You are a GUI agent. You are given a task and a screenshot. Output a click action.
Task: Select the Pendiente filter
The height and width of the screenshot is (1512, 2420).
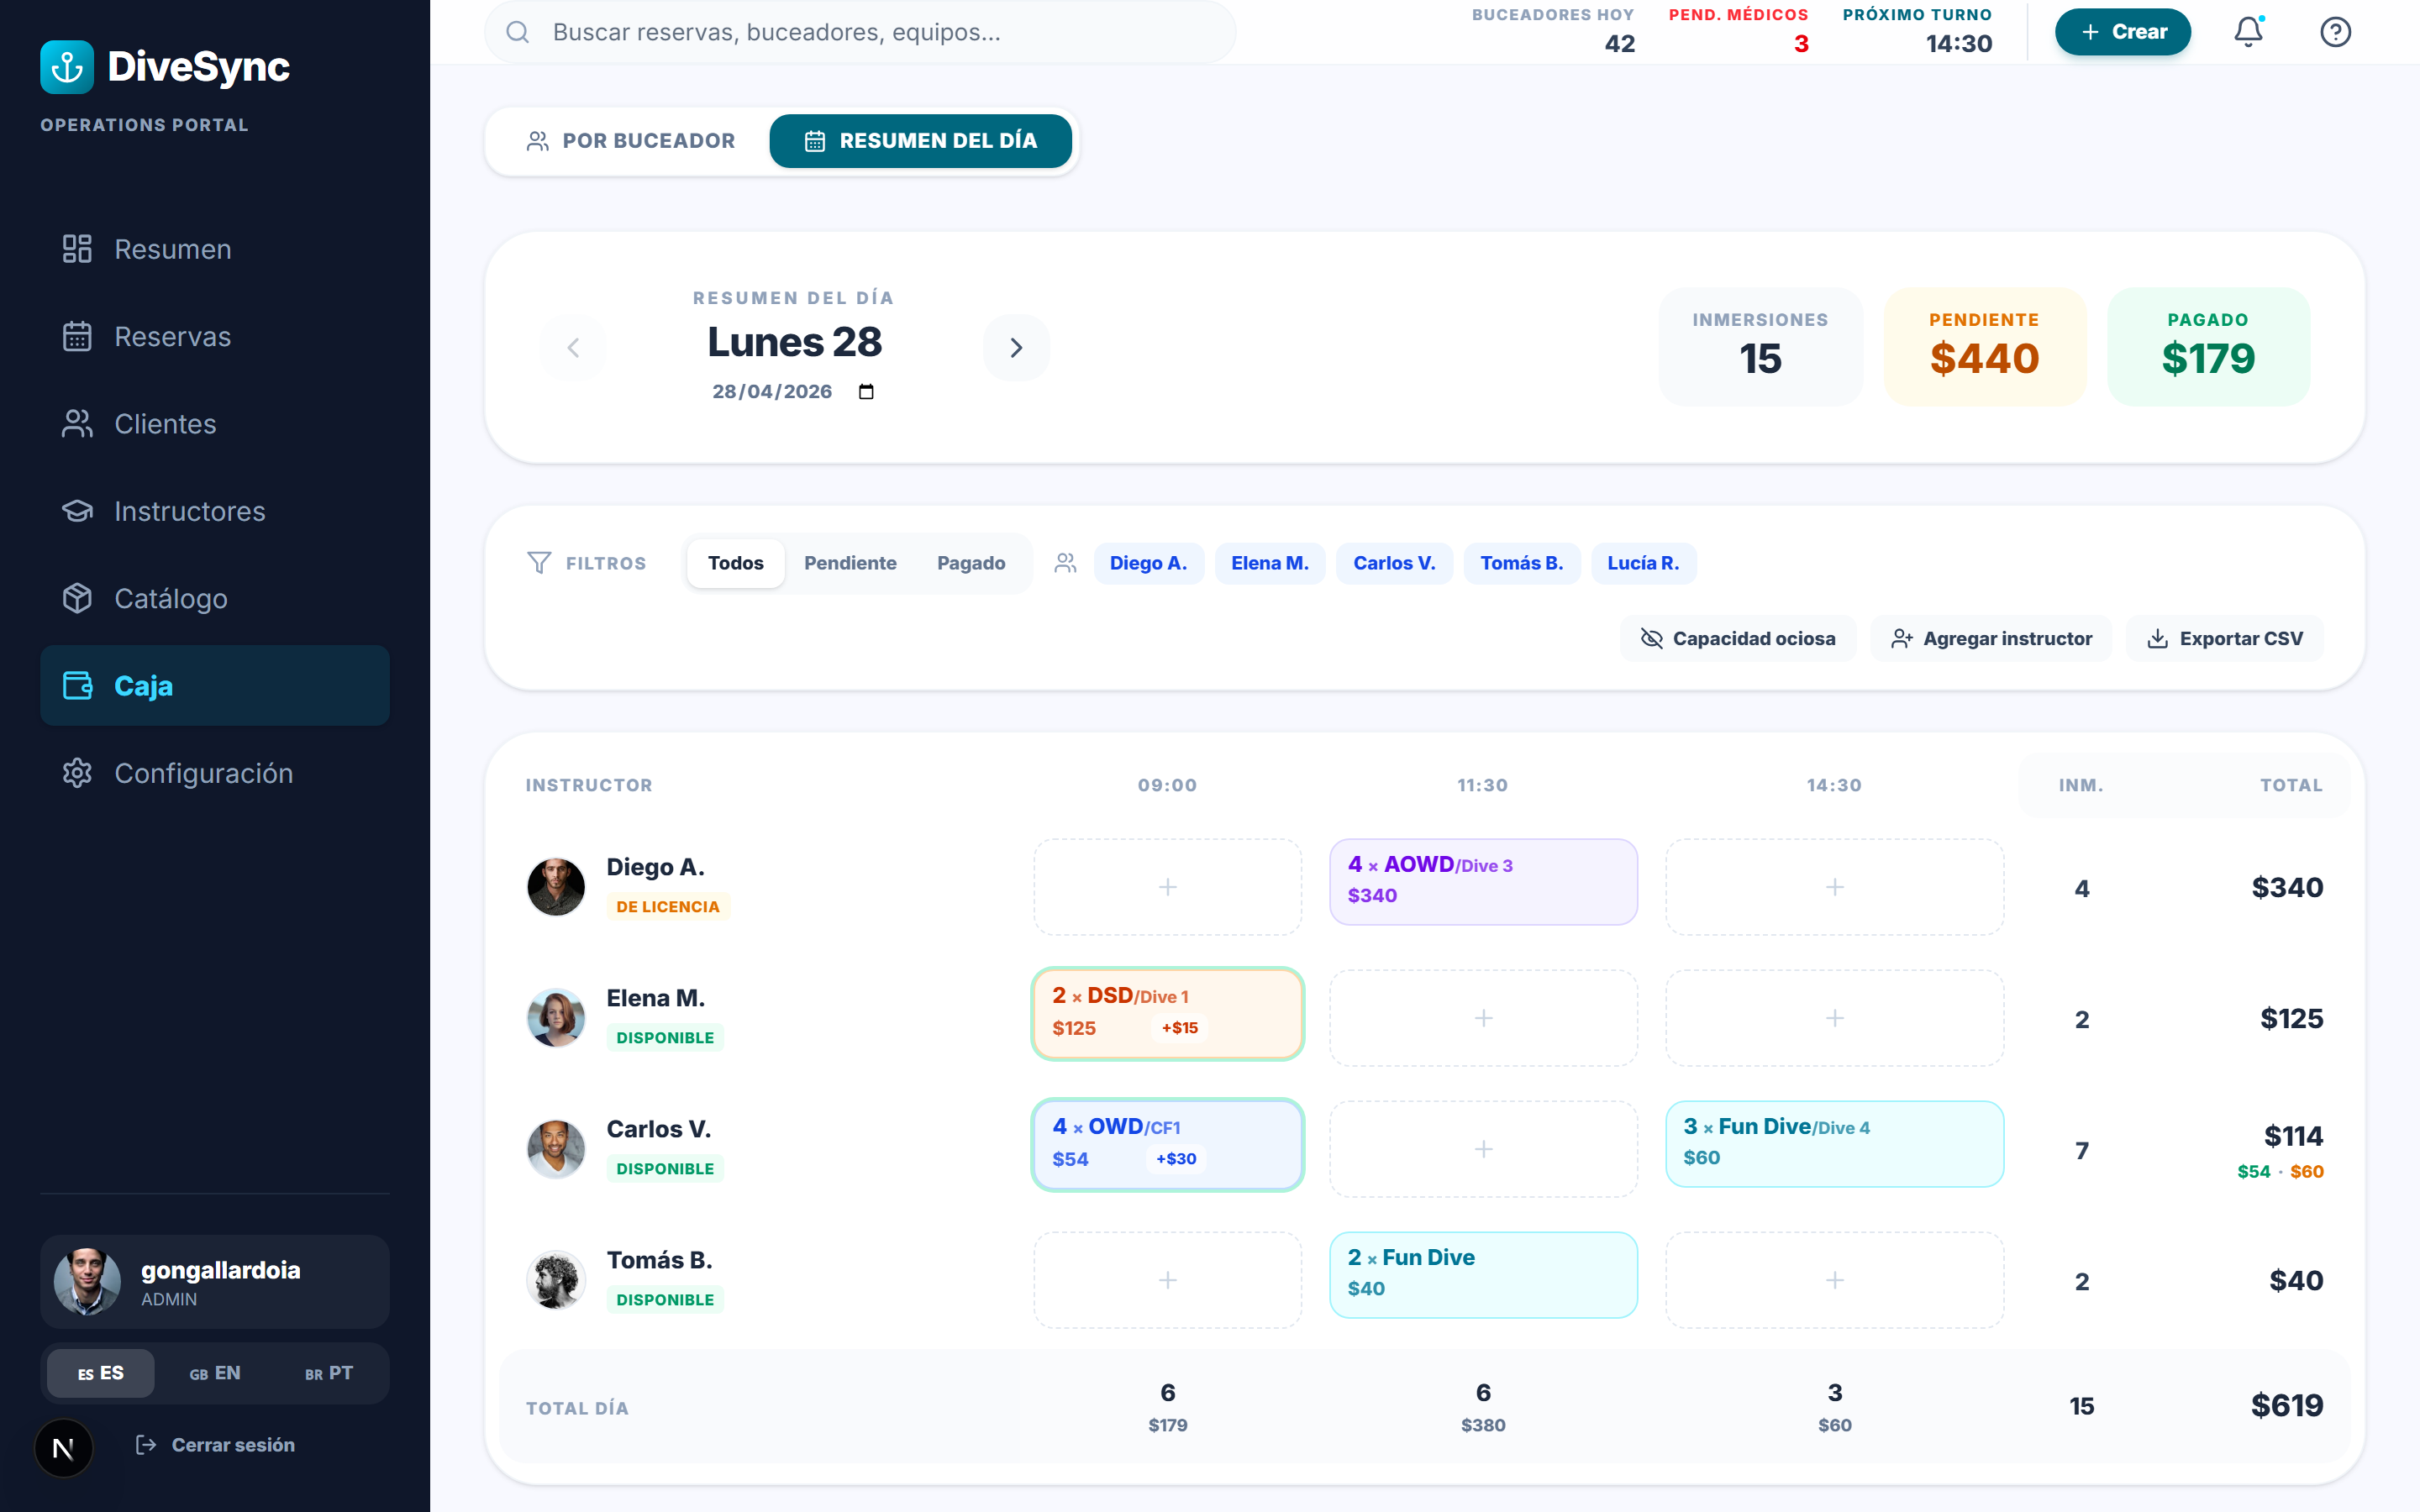coord(850,563)
